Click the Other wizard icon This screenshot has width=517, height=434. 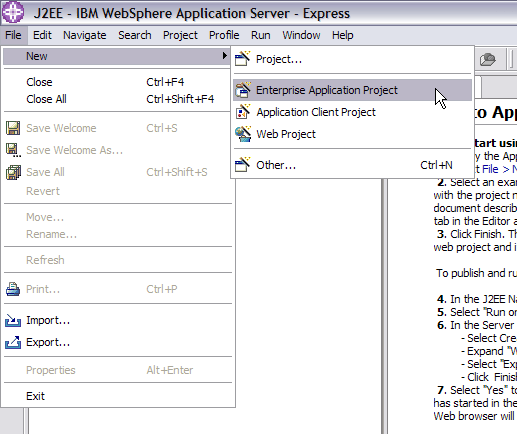(242, 164)
